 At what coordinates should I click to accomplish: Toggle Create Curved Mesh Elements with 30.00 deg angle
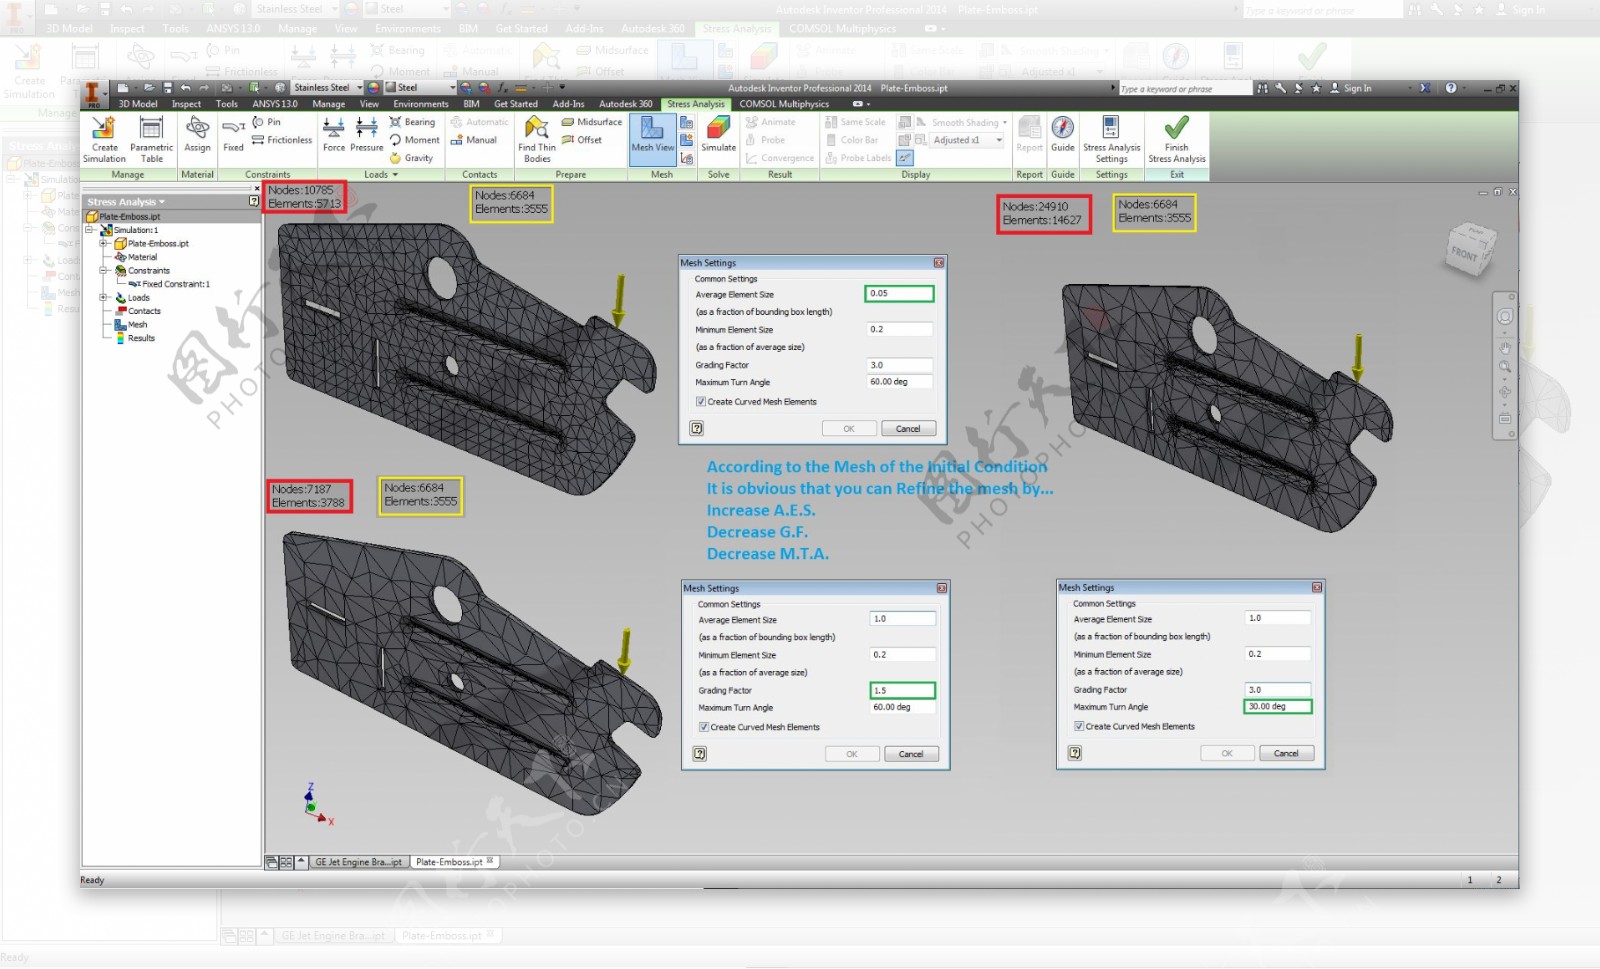tap(1079, 726)
